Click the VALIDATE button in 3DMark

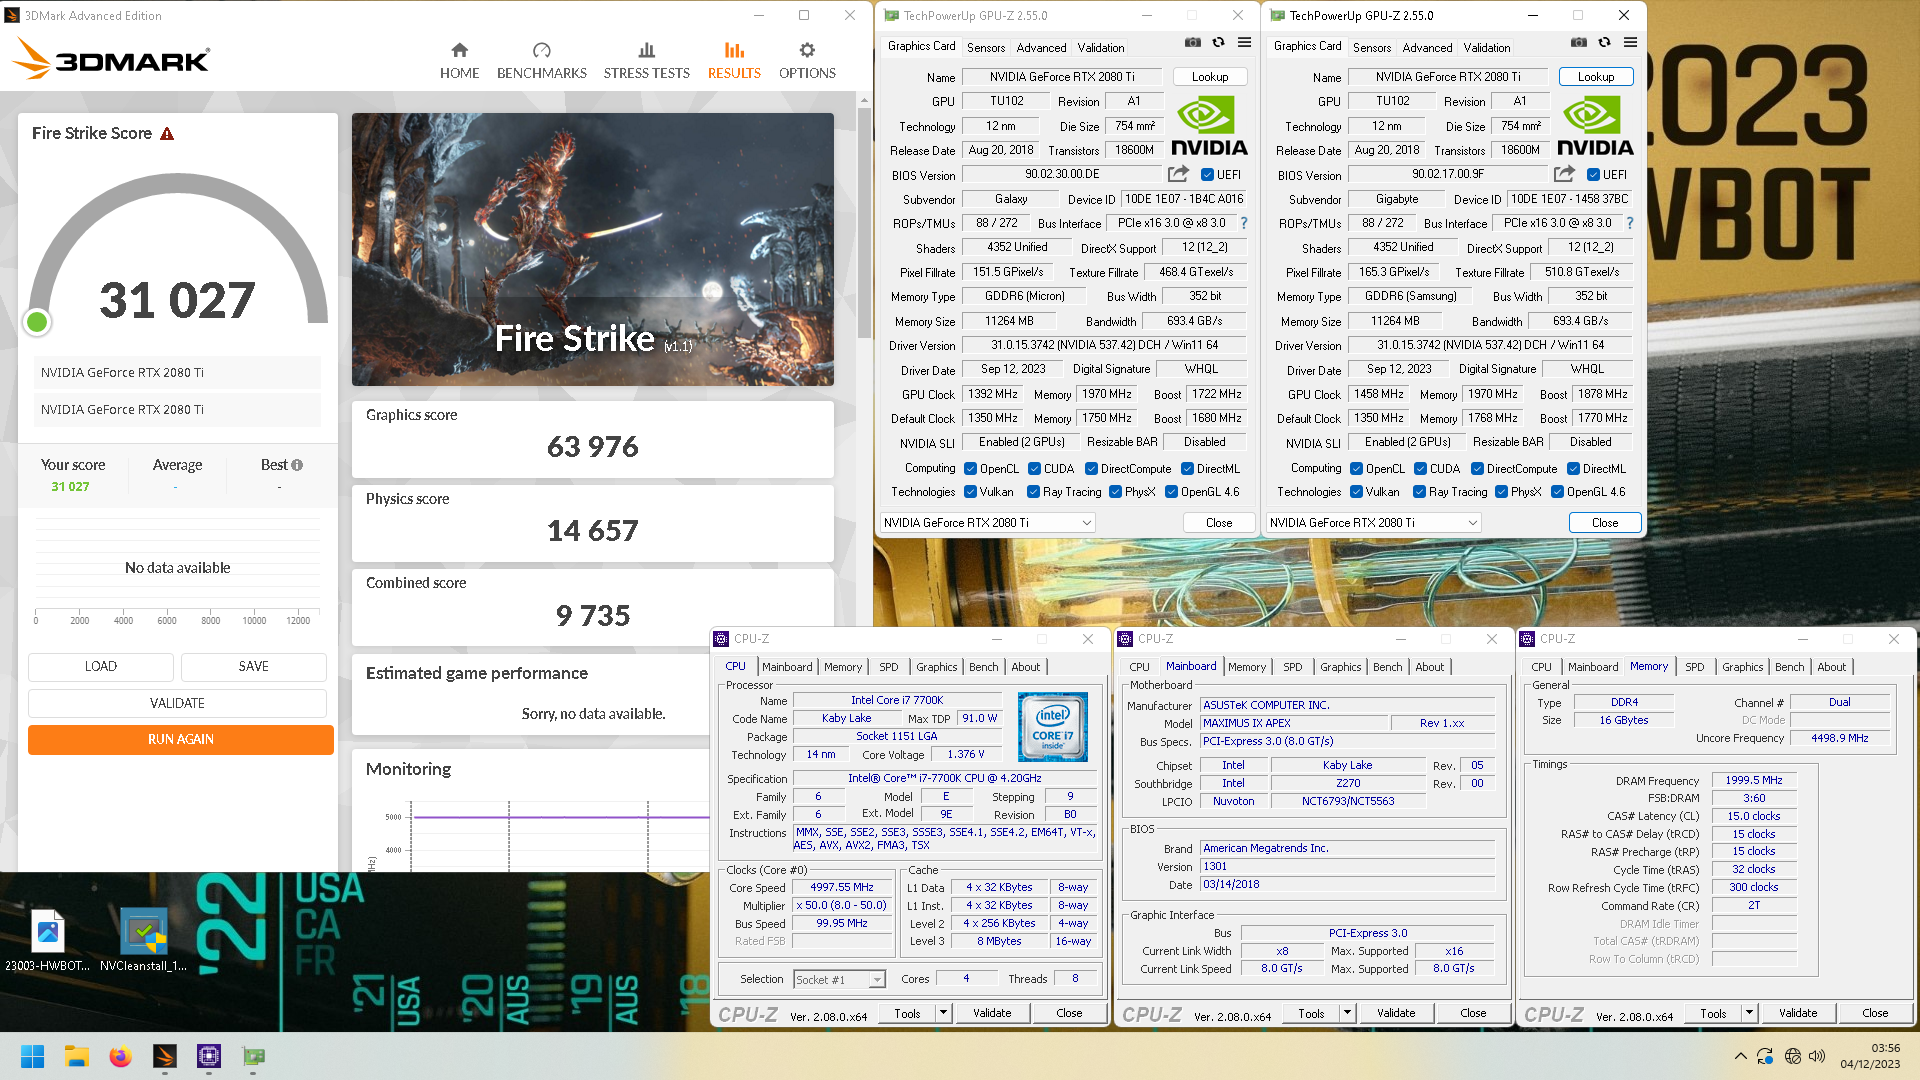[177, 704]
